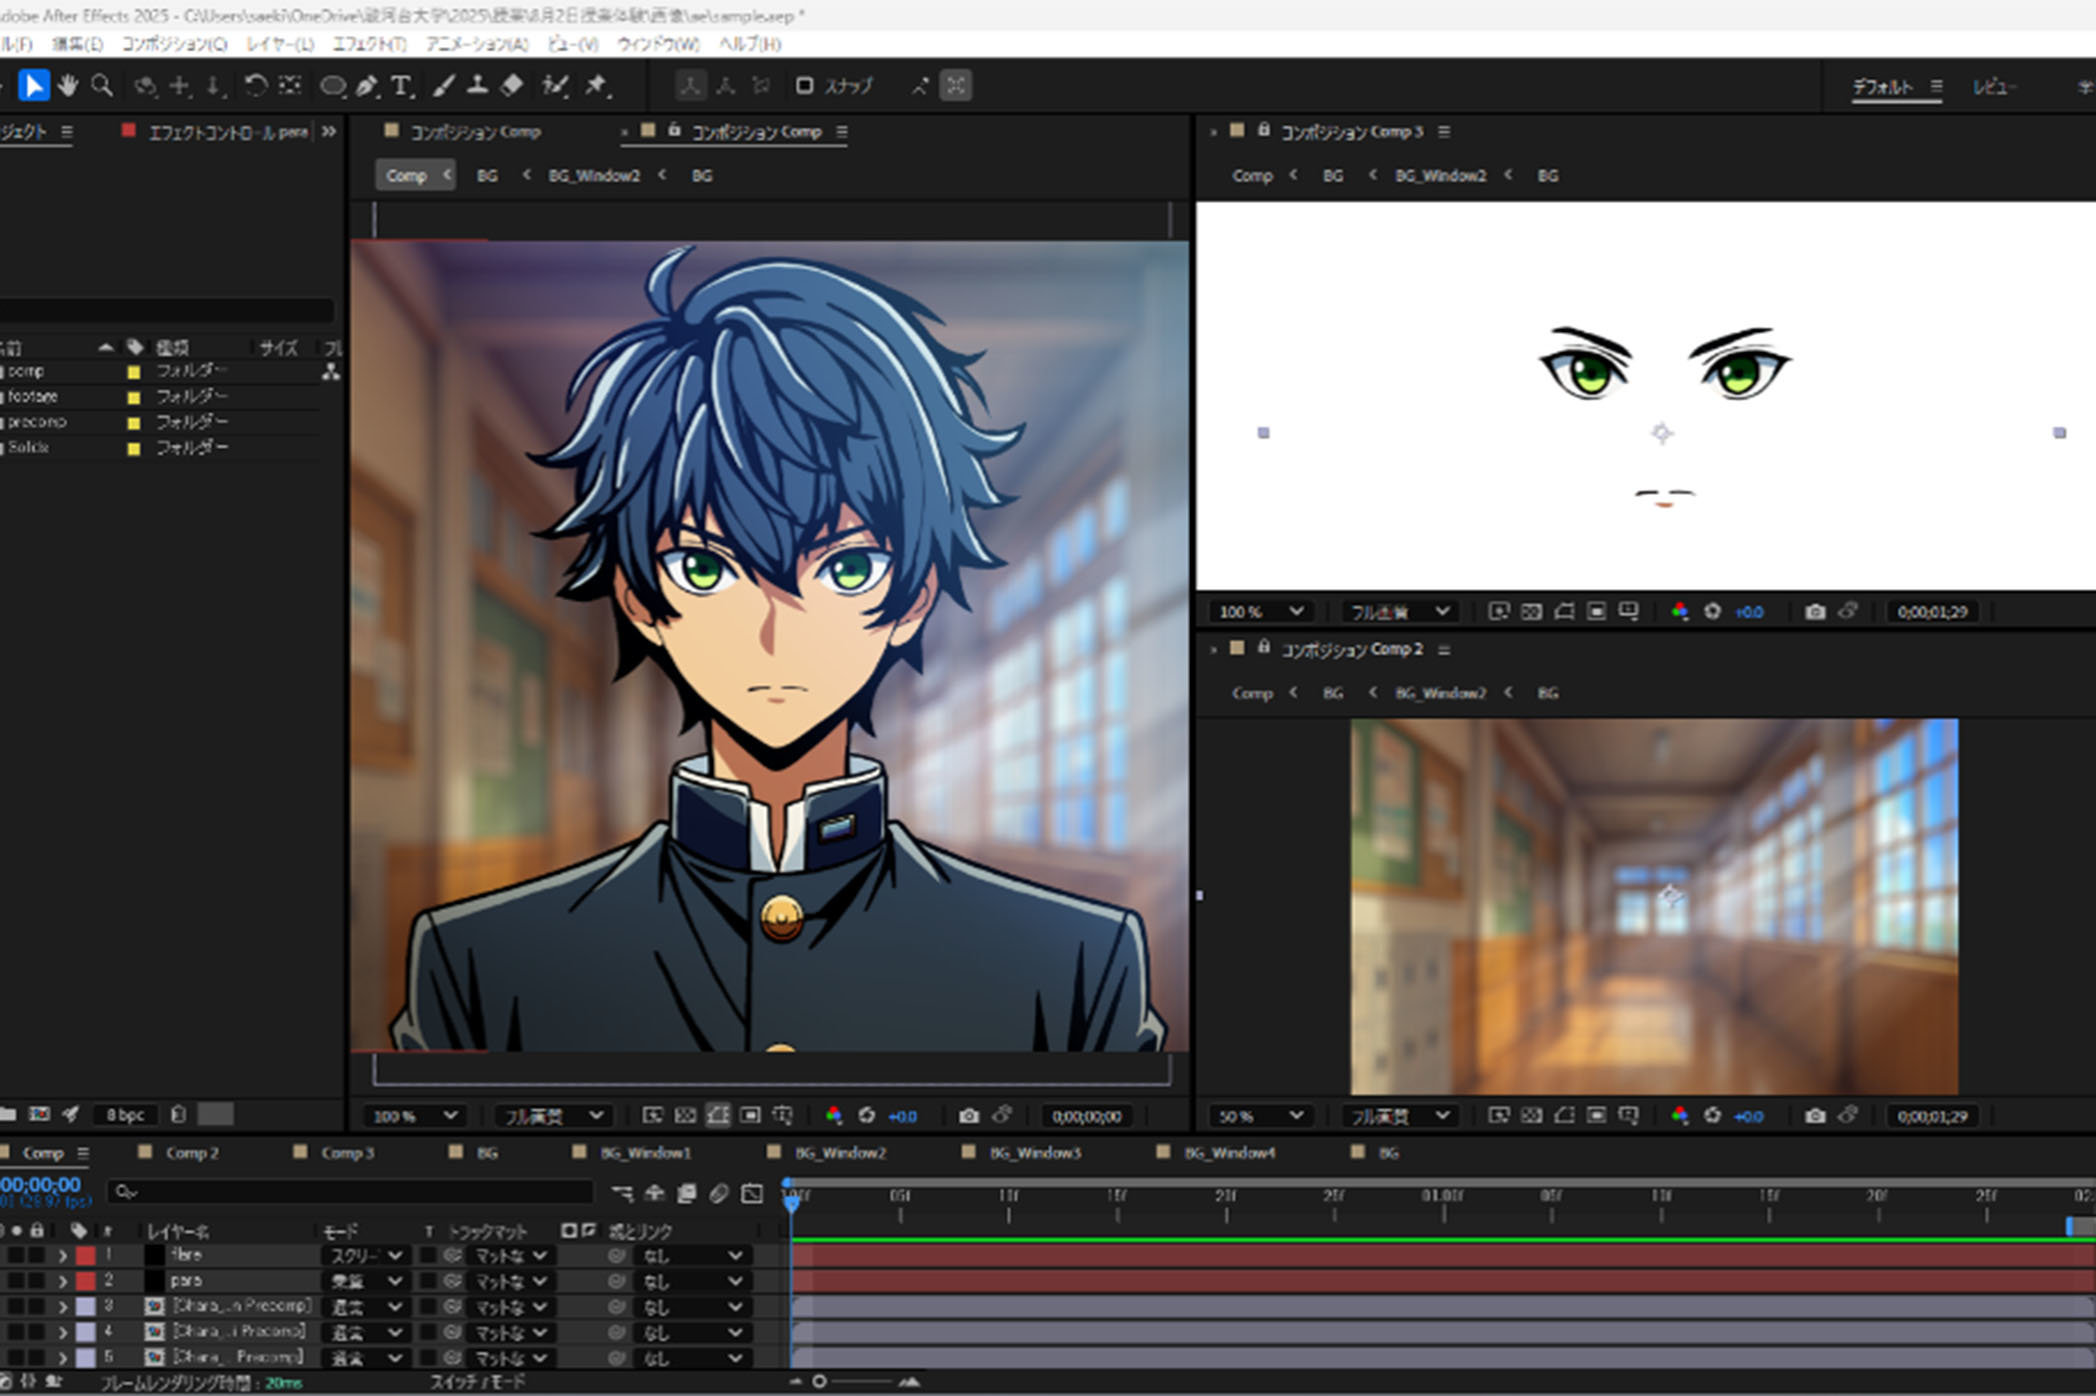This screenshot has width=2096, height=1396.
Task: Take a snapshot in the main Comp viewer
Action: tap(968, 1115)
